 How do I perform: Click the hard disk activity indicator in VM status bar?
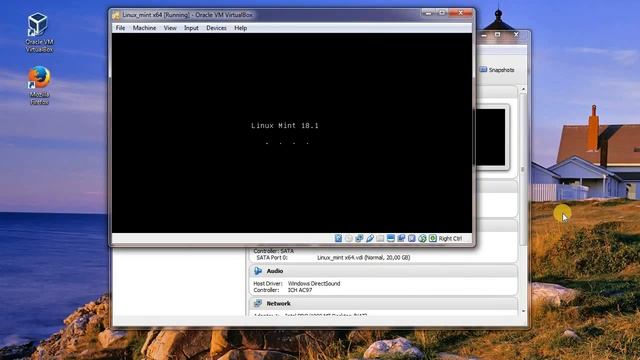338,238
